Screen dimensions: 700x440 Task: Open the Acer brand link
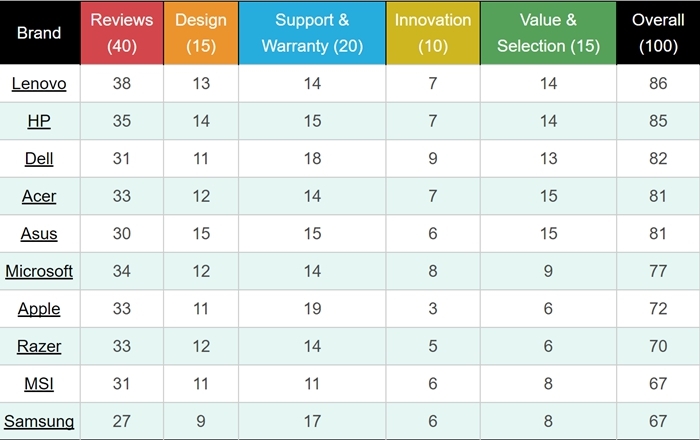click(39, 196)
